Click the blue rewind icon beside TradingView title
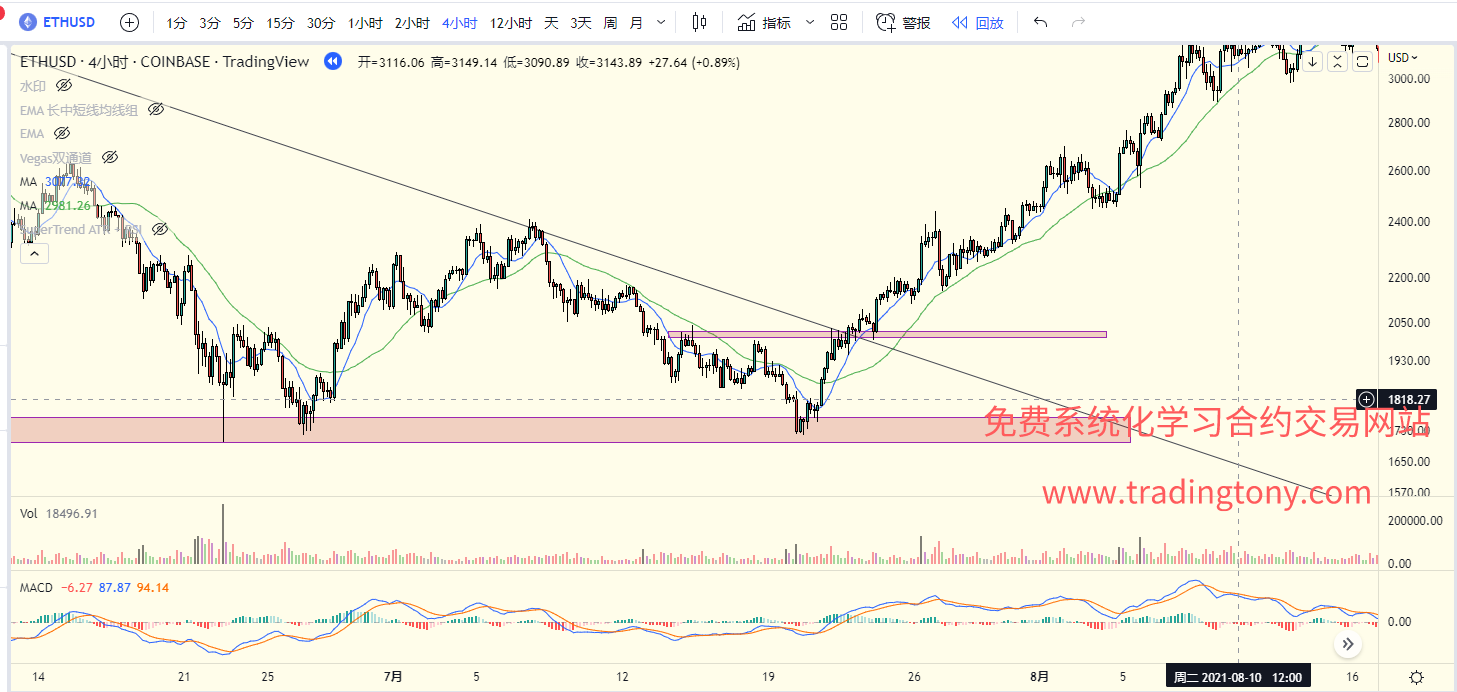The width and height of the screenshot is (1457, 692). click(332, 62)
